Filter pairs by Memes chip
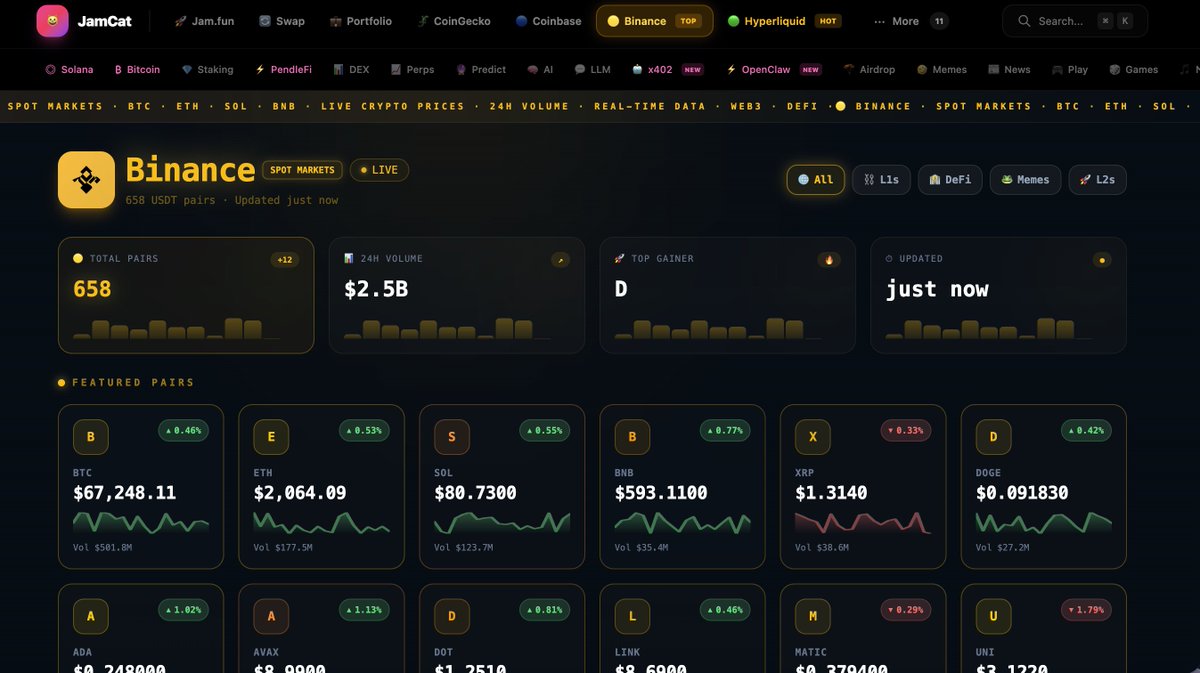1200x673 pixels. click(1025, 180)
